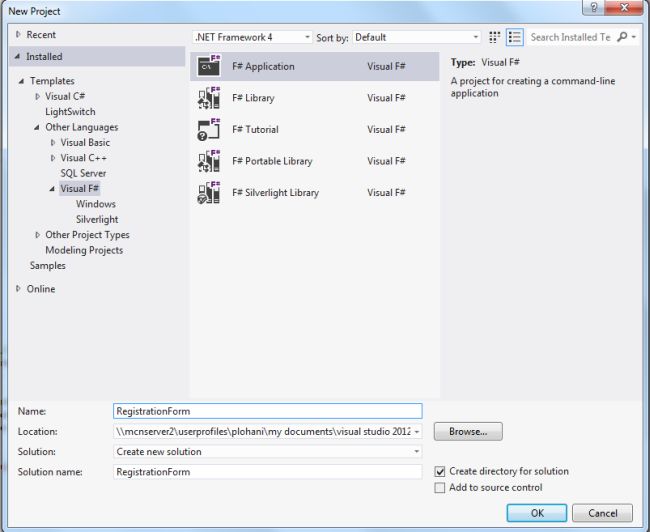Switch to small icons grid view
Image resolution: width=650 pixels, height=532 pixels.
(494, 37)
